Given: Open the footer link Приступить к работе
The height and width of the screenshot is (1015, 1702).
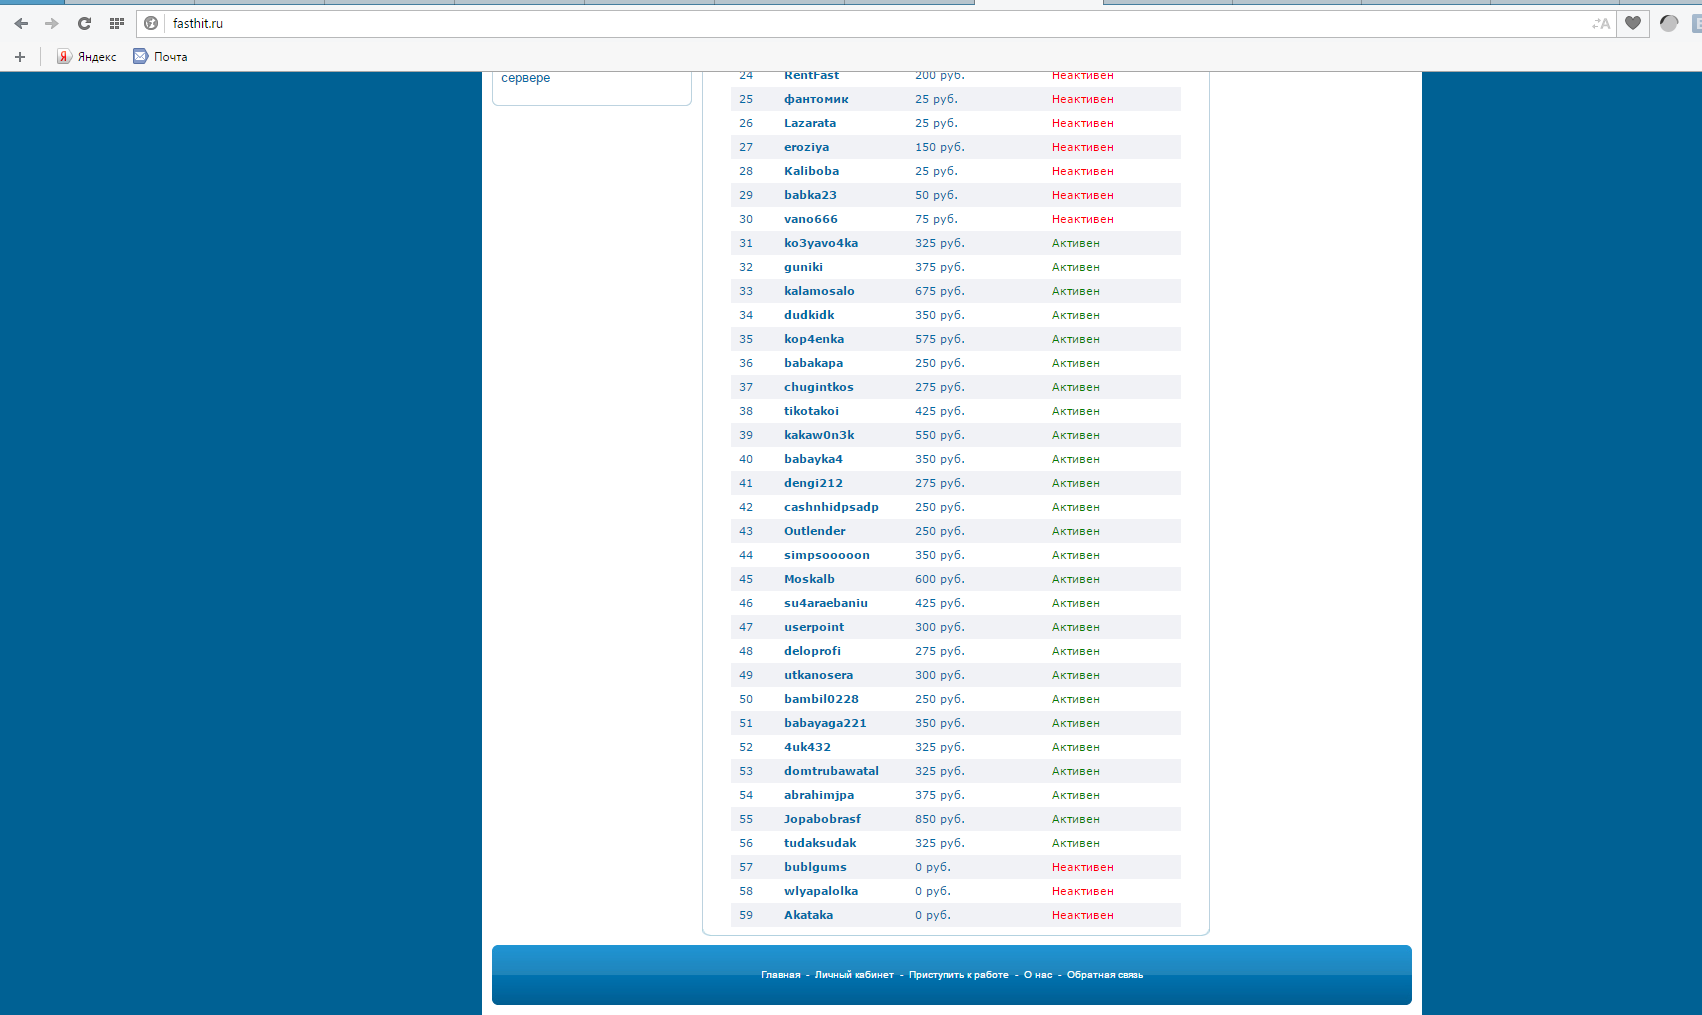Looking at the screenshot, I should 958,975.
